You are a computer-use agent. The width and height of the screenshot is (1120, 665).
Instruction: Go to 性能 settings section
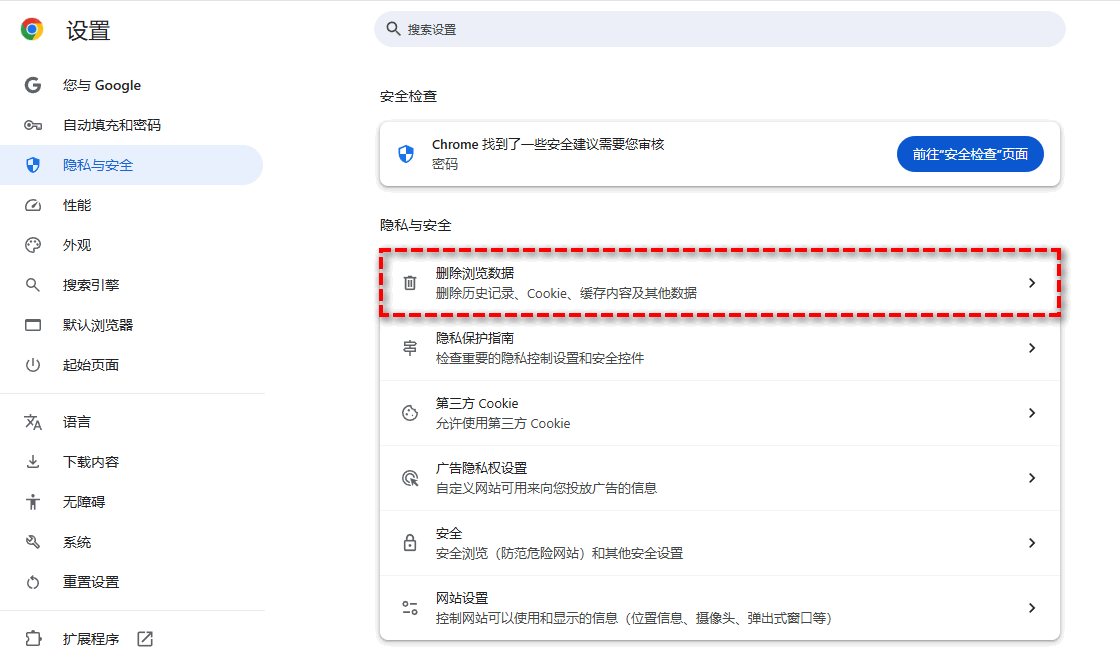pyautogui.click(x=77, y=205)
